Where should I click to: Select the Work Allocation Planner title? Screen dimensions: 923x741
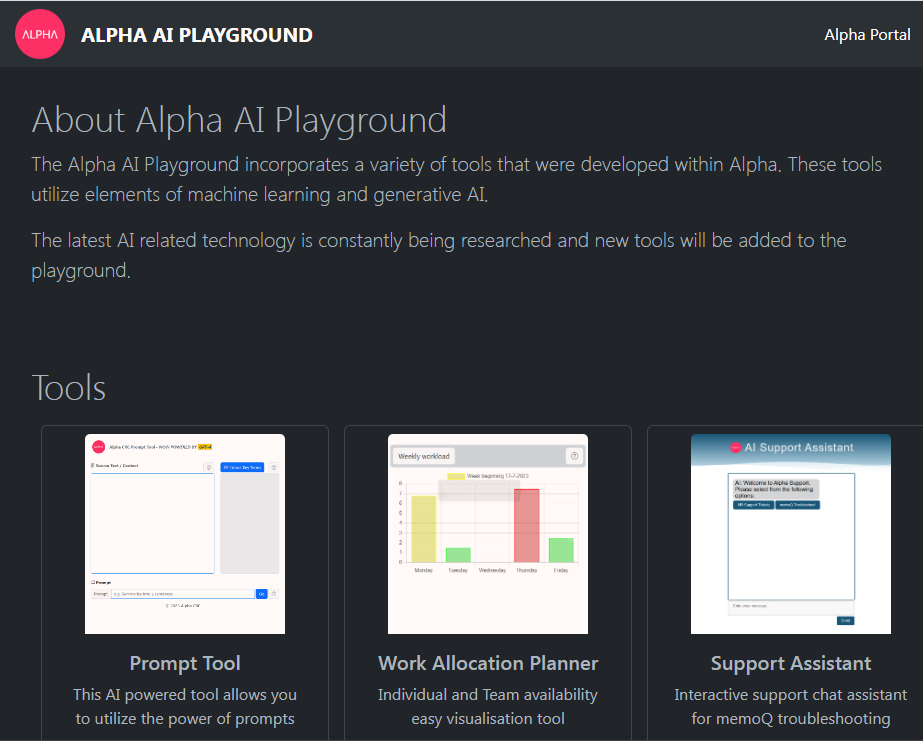(x=488, y=663)
